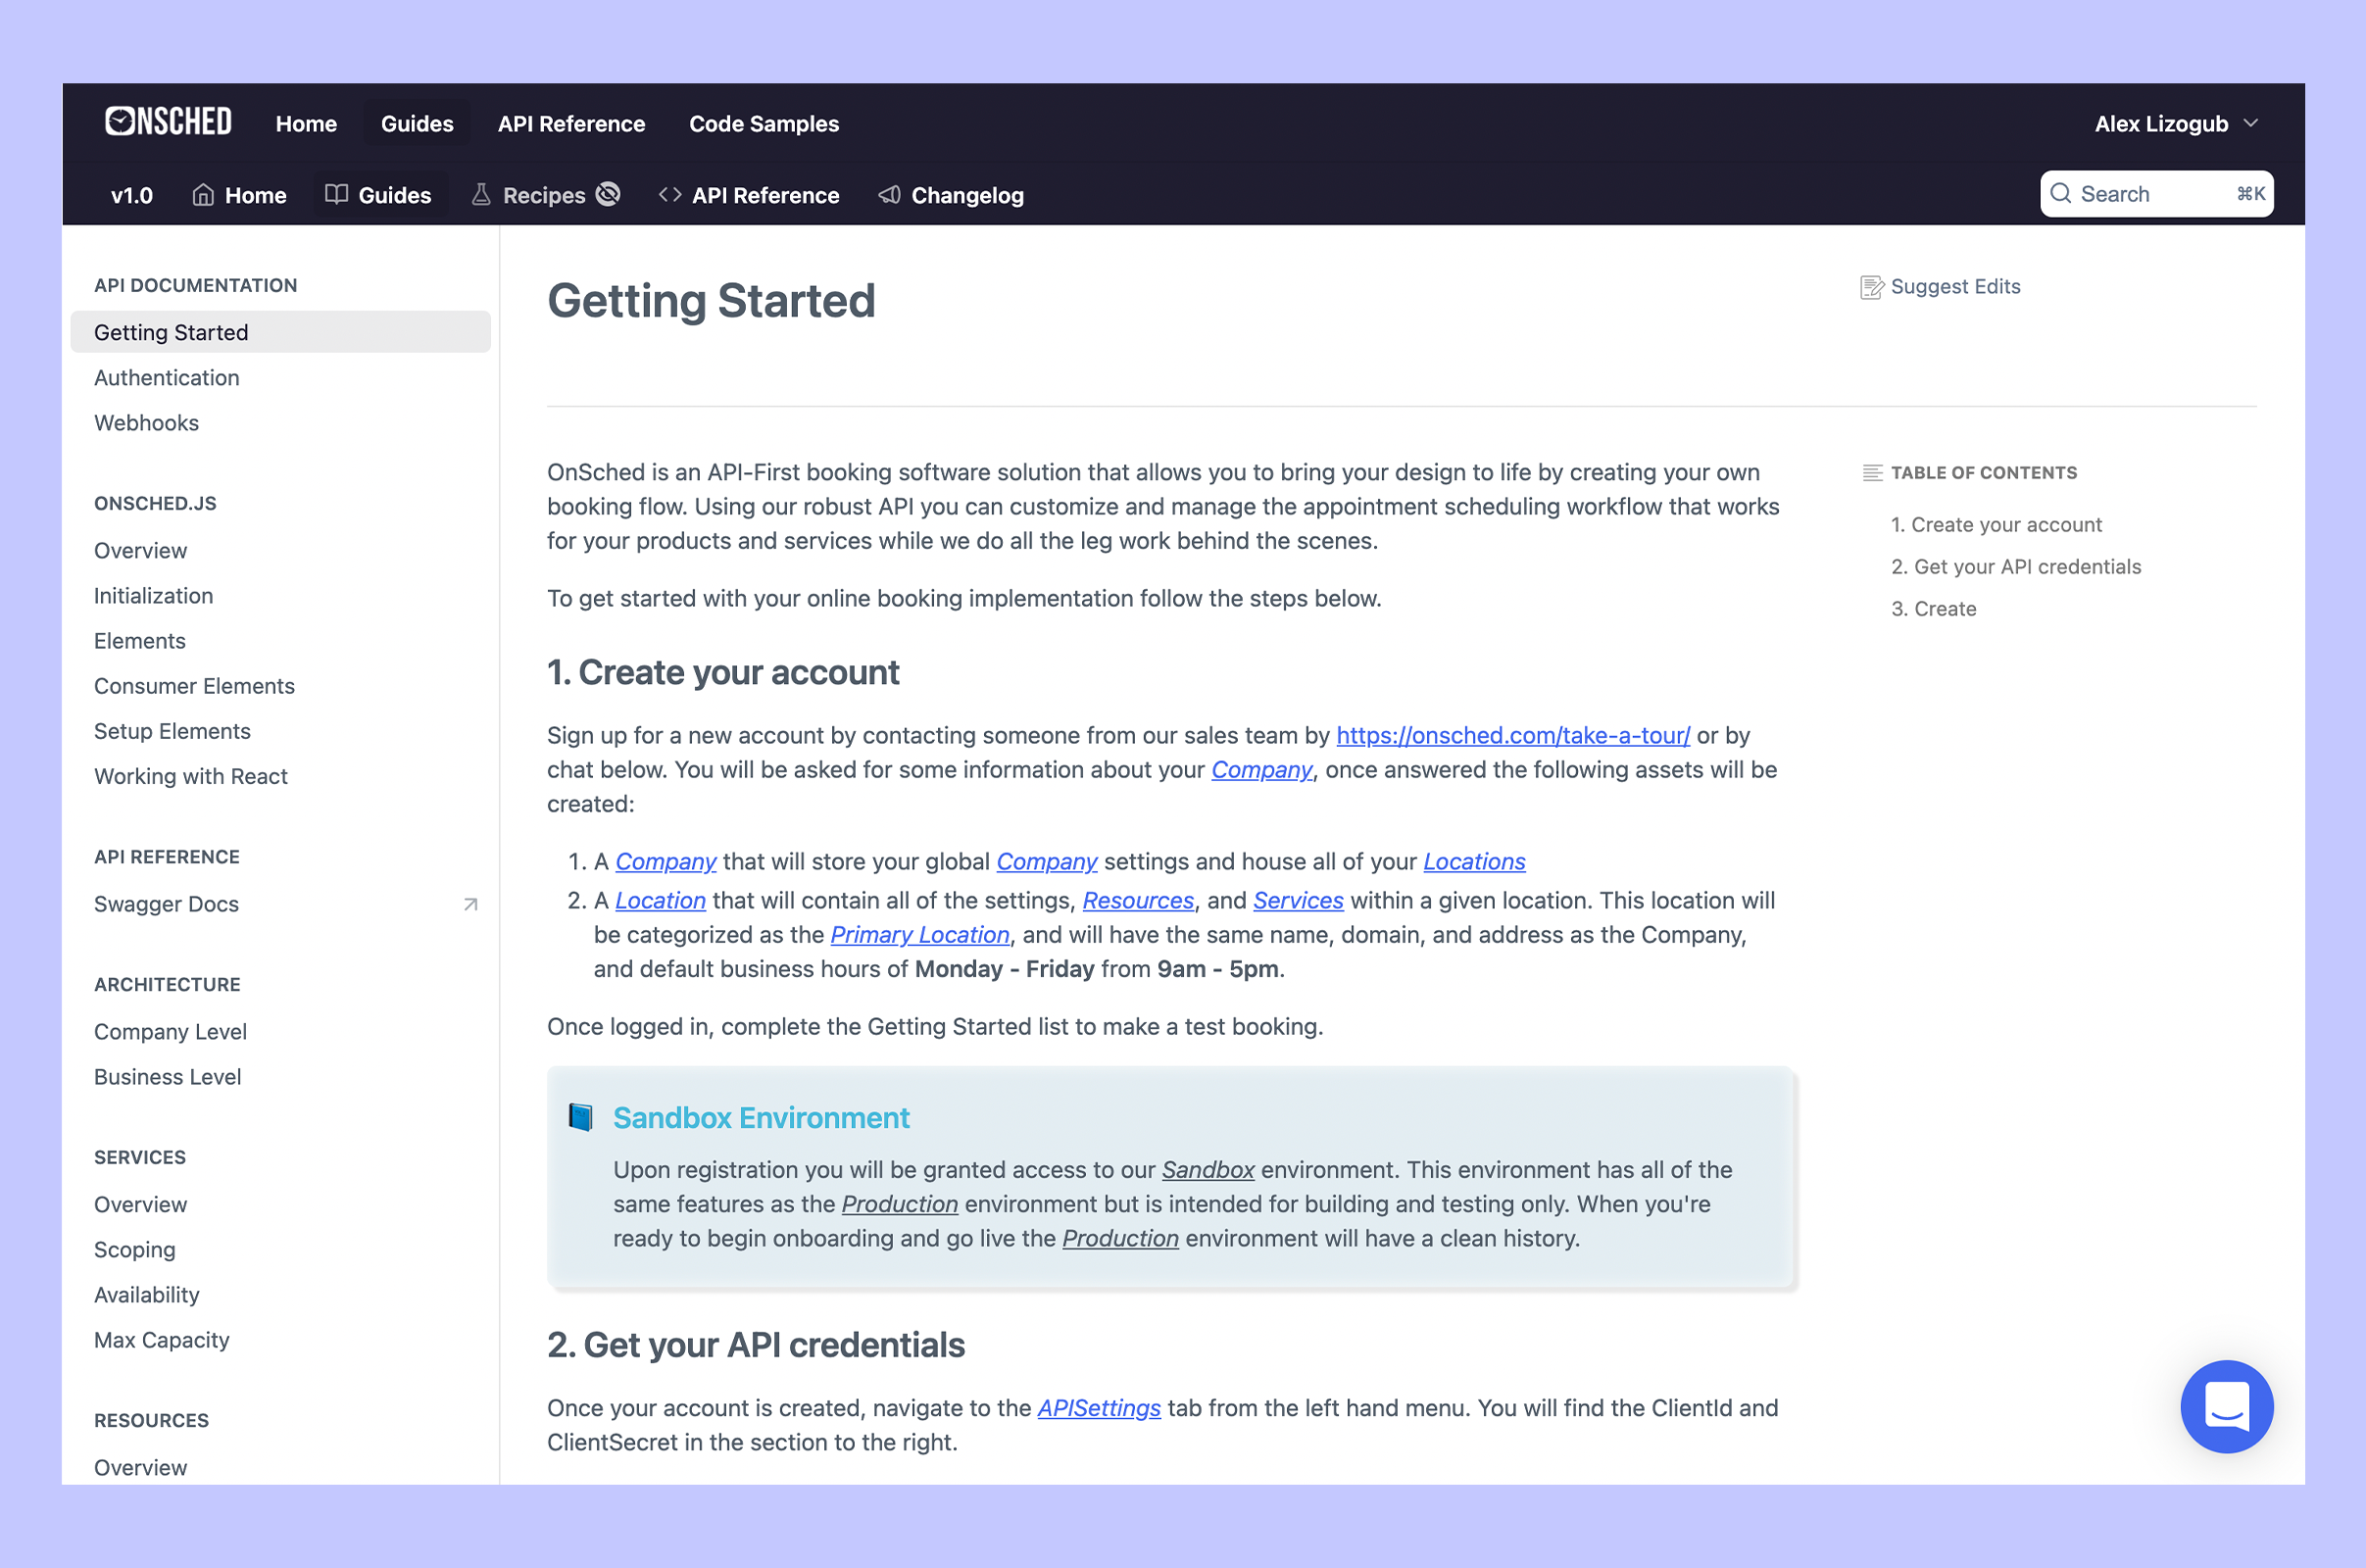This screenshot has width=2366, height=1568.
Task: Click the Table of Contents icon
Action: click(1871, 472)
